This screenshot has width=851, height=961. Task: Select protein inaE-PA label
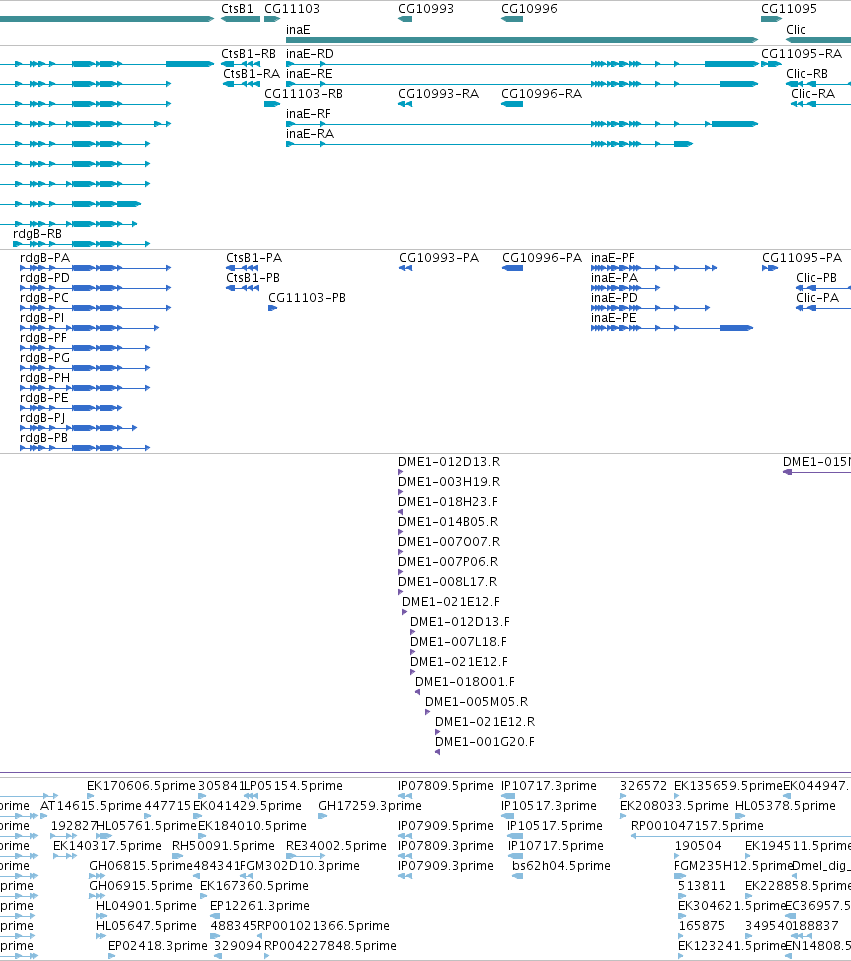pos(614,278)
